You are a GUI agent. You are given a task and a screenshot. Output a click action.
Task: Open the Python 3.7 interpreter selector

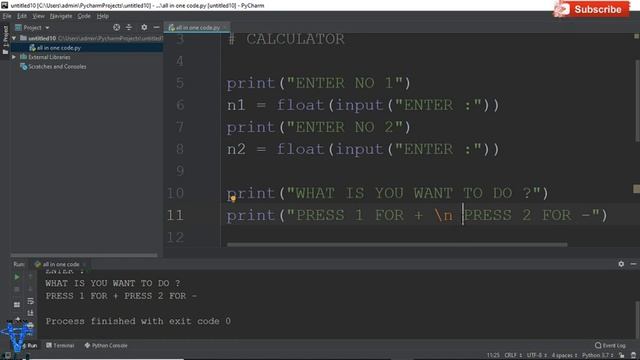pos(598,356)
